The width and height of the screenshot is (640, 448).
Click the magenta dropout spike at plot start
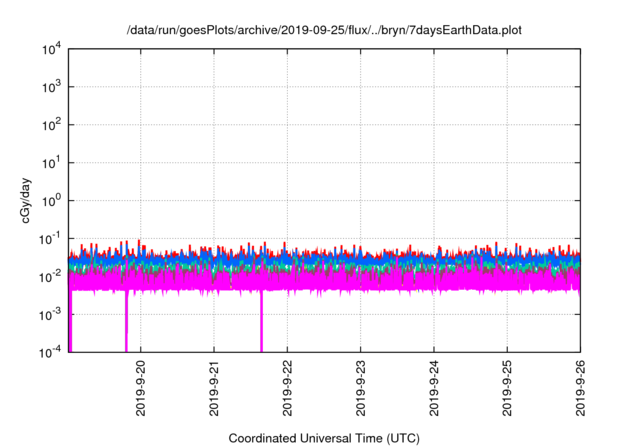[70, 321]
